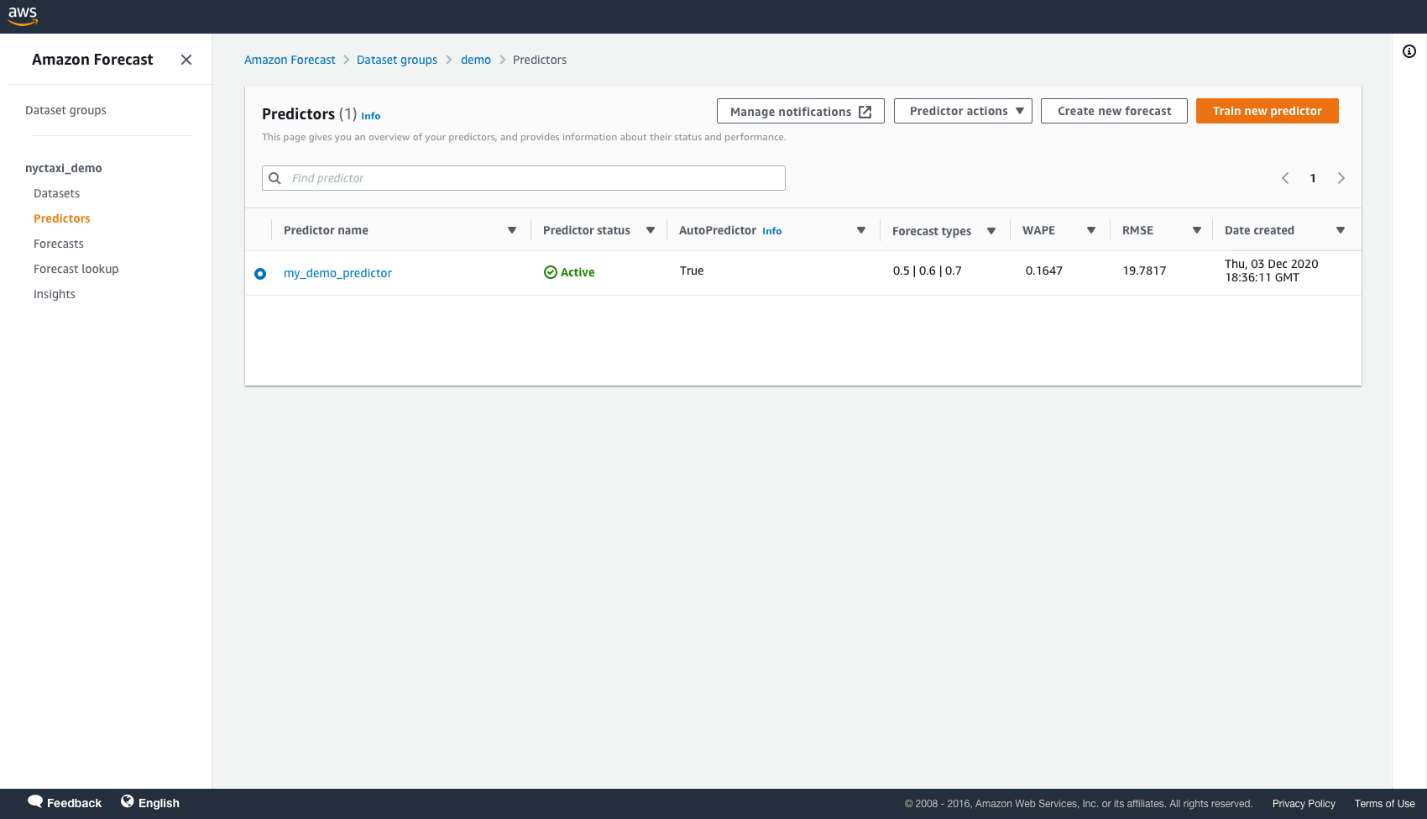Image resolution: width=1427 pixels, height=819 pixels.
Task: Click the forecast types 0.5 | 0.6 | 0.7
Action: [x=927, y=271]
